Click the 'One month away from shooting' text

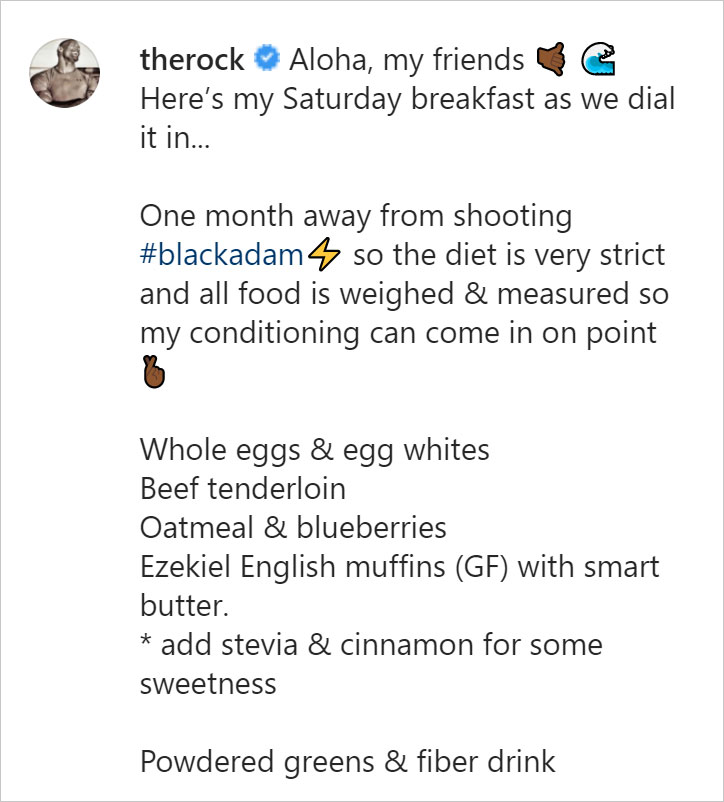pyautogui.click(x=358, y=215)
